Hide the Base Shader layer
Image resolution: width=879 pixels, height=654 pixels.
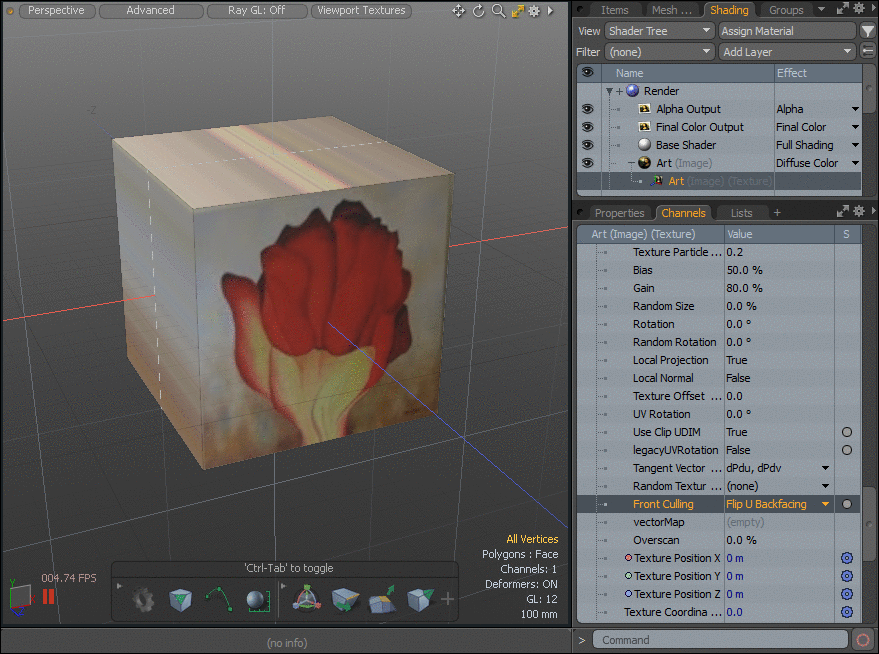tap(588, 144)
